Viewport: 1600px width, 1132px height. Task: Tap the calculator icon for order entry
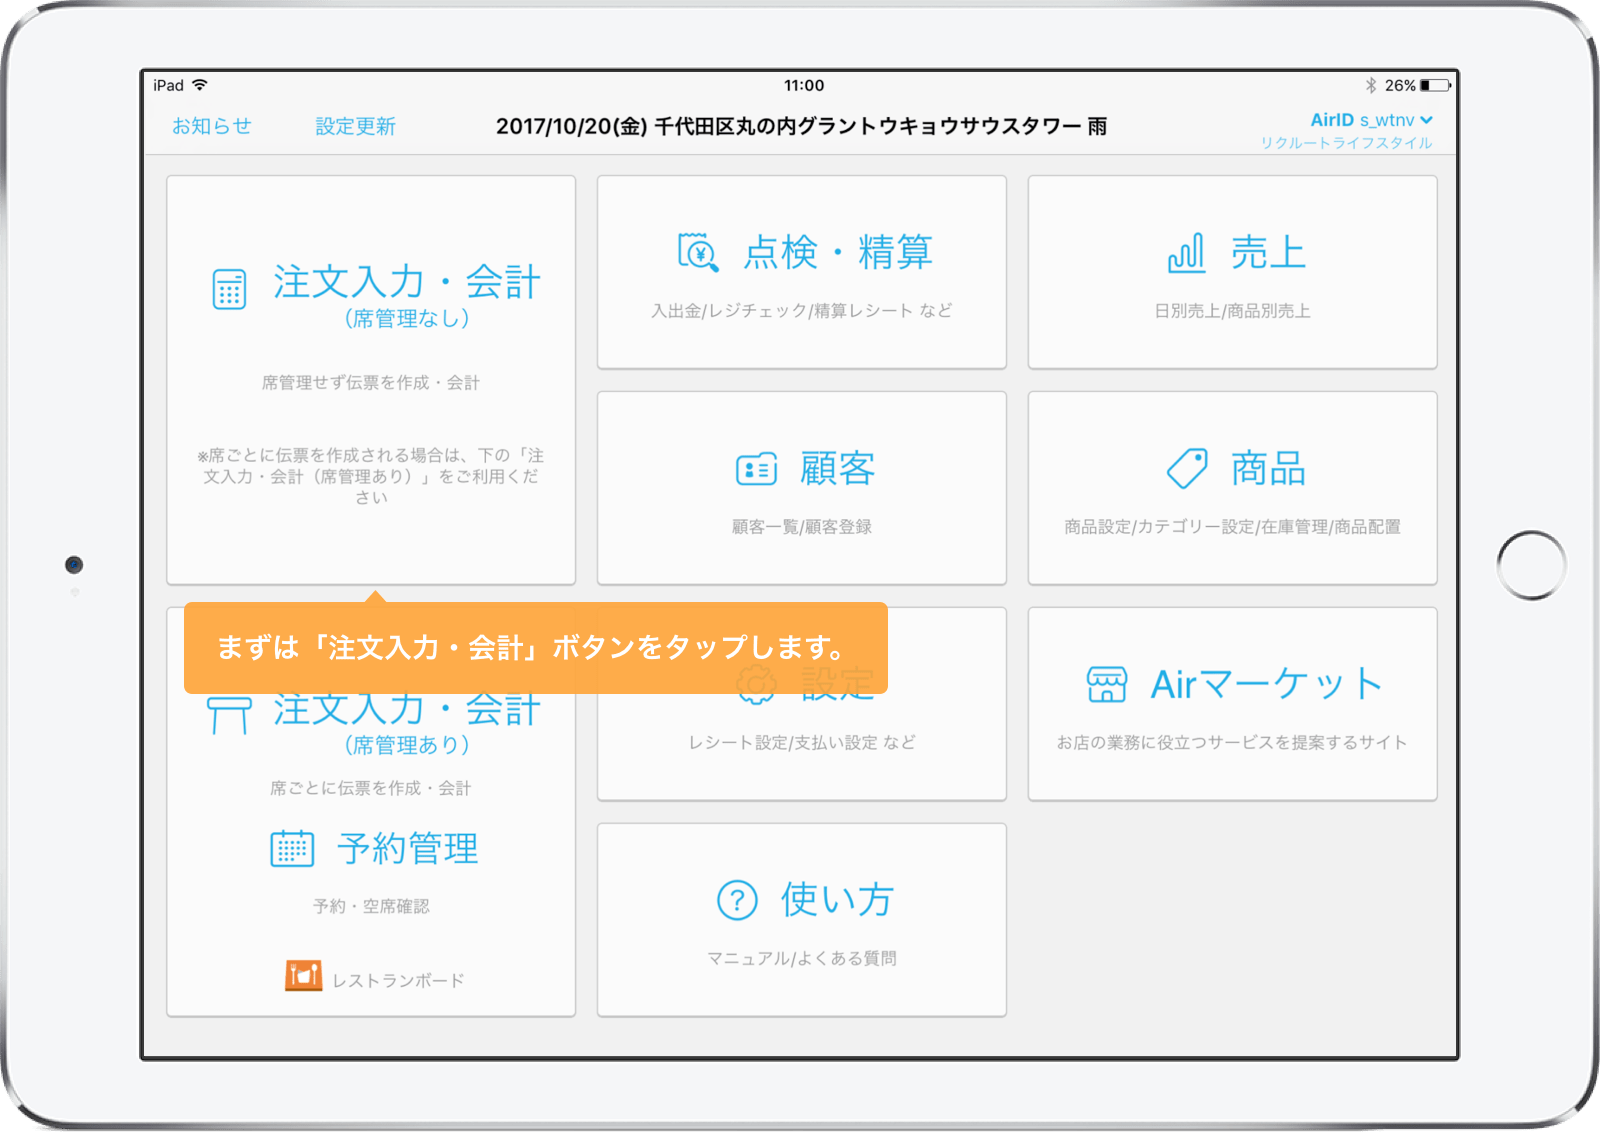tap(229, 289)
